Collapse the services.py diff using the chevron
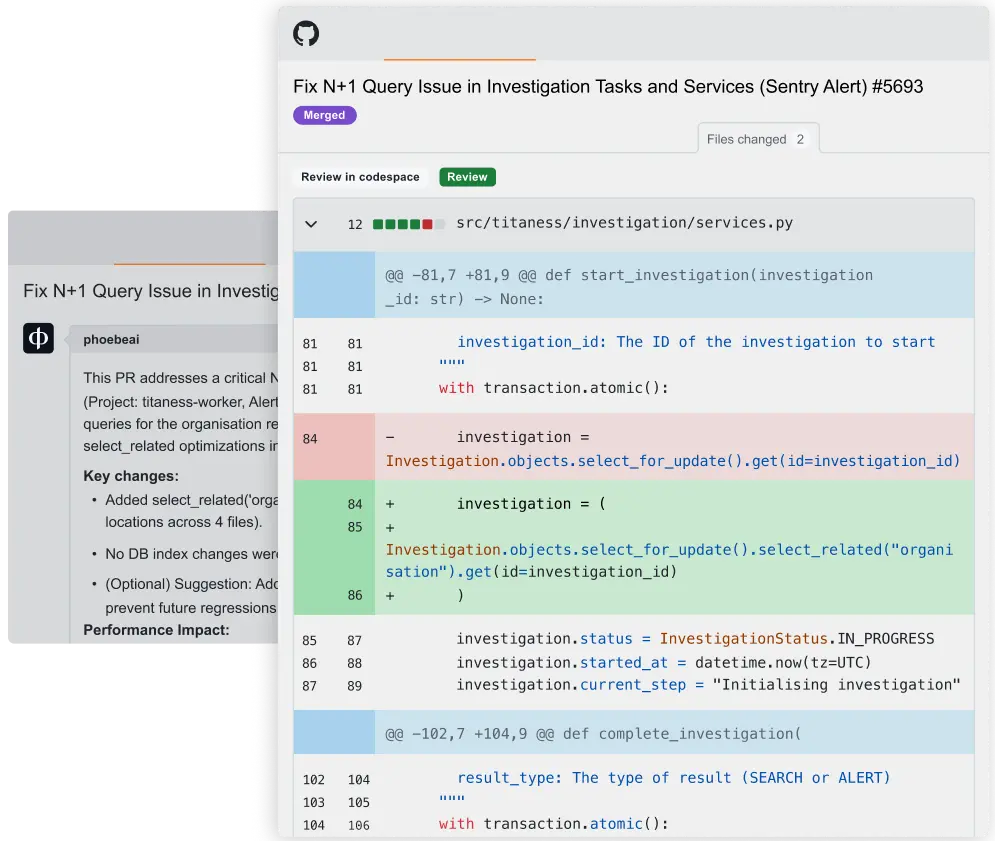Image resolution: width=995 pixels, height=841 pixels. point(311,224)
